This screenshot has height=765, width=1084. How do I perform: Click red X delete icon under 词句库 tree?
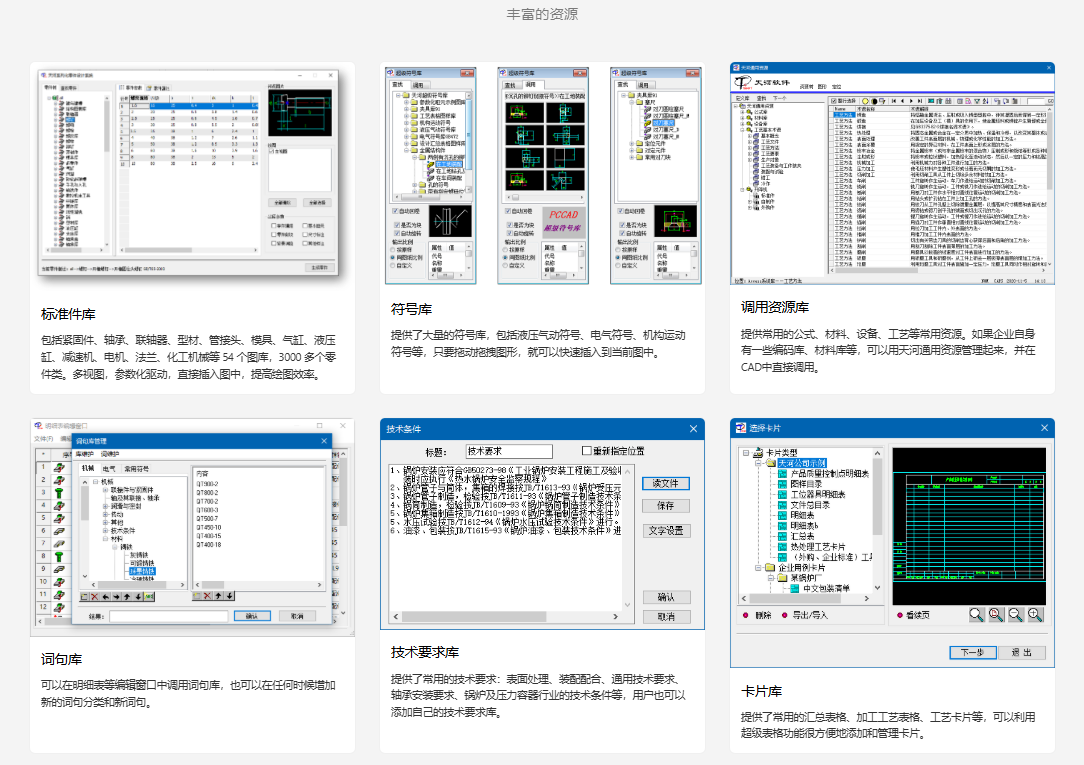click(x=95, y=596)
